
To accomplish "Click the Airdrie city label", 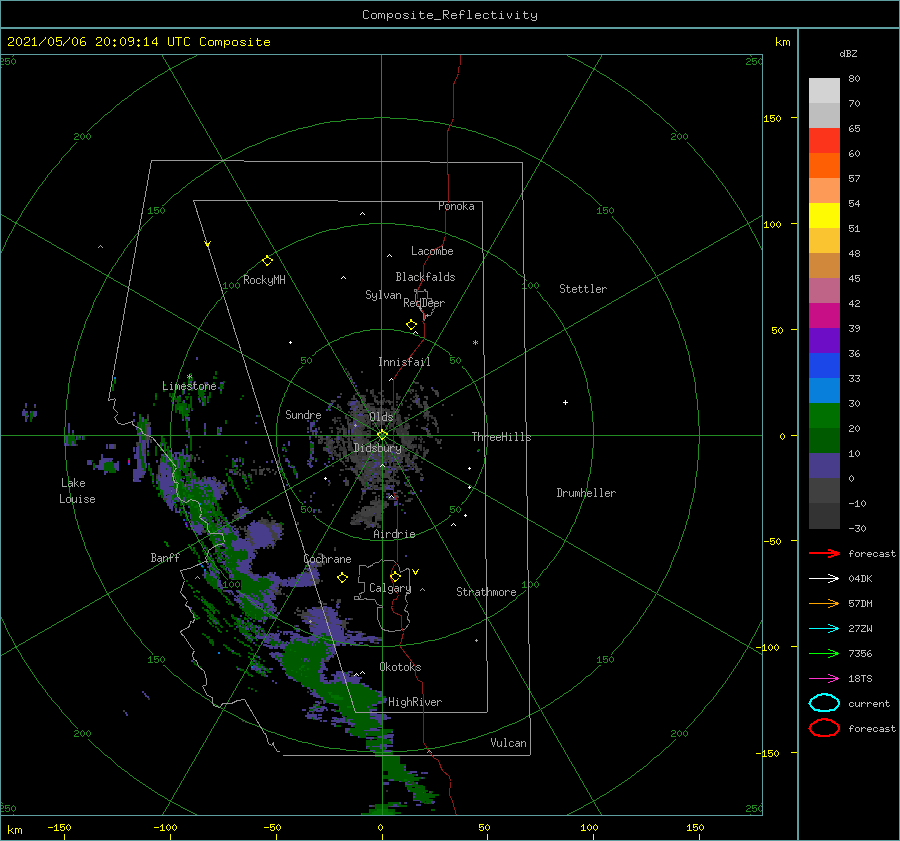I will pos(394,534).
